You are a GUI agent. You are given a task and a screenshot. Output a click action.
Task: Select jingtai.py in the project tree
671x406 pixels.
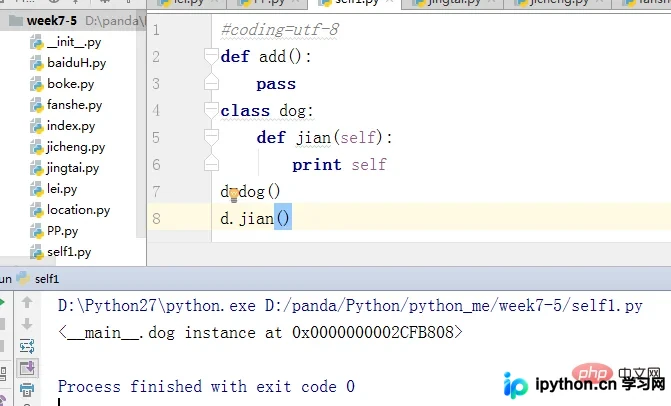coord(73,168)
